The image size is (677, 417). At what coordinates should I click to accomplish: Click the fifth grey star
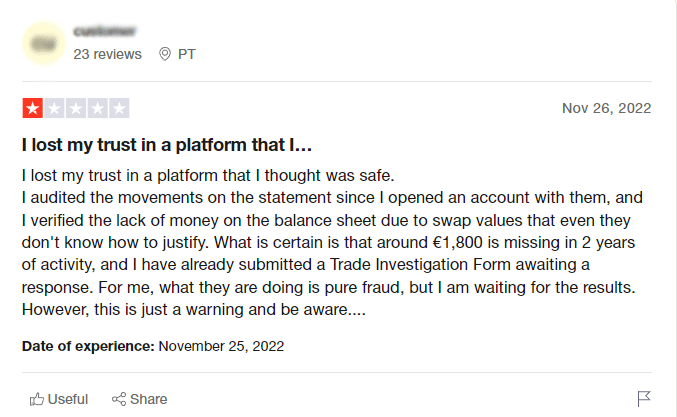(119, 108)
